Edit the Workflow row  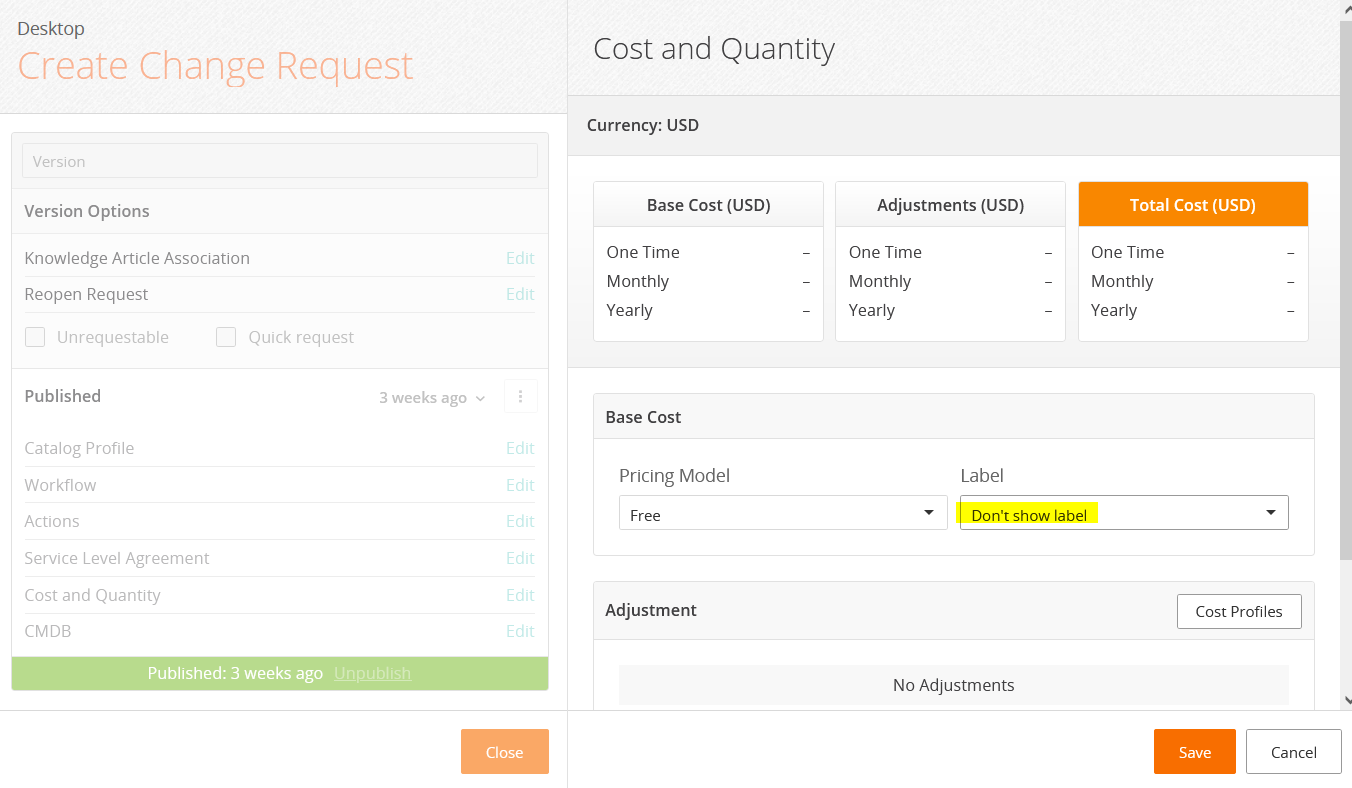tap(520, 485)
